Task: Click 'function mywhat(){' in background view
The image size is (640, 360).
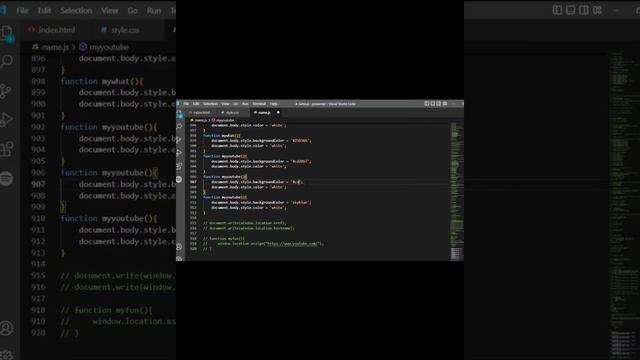Action: click(x=102, y=82)
